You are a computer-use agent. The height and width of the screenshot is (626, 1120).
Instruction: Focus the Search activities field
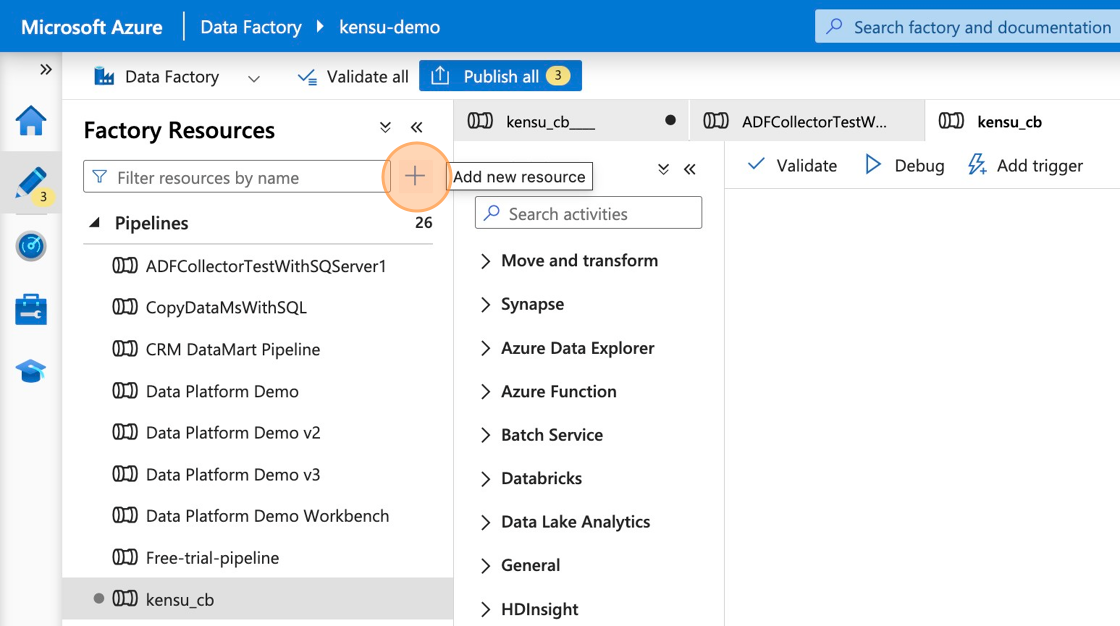click(589, 213)
